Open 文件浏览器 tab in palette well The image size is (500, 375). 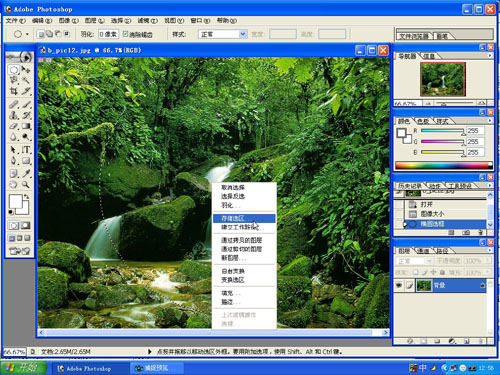coord(414,36)
